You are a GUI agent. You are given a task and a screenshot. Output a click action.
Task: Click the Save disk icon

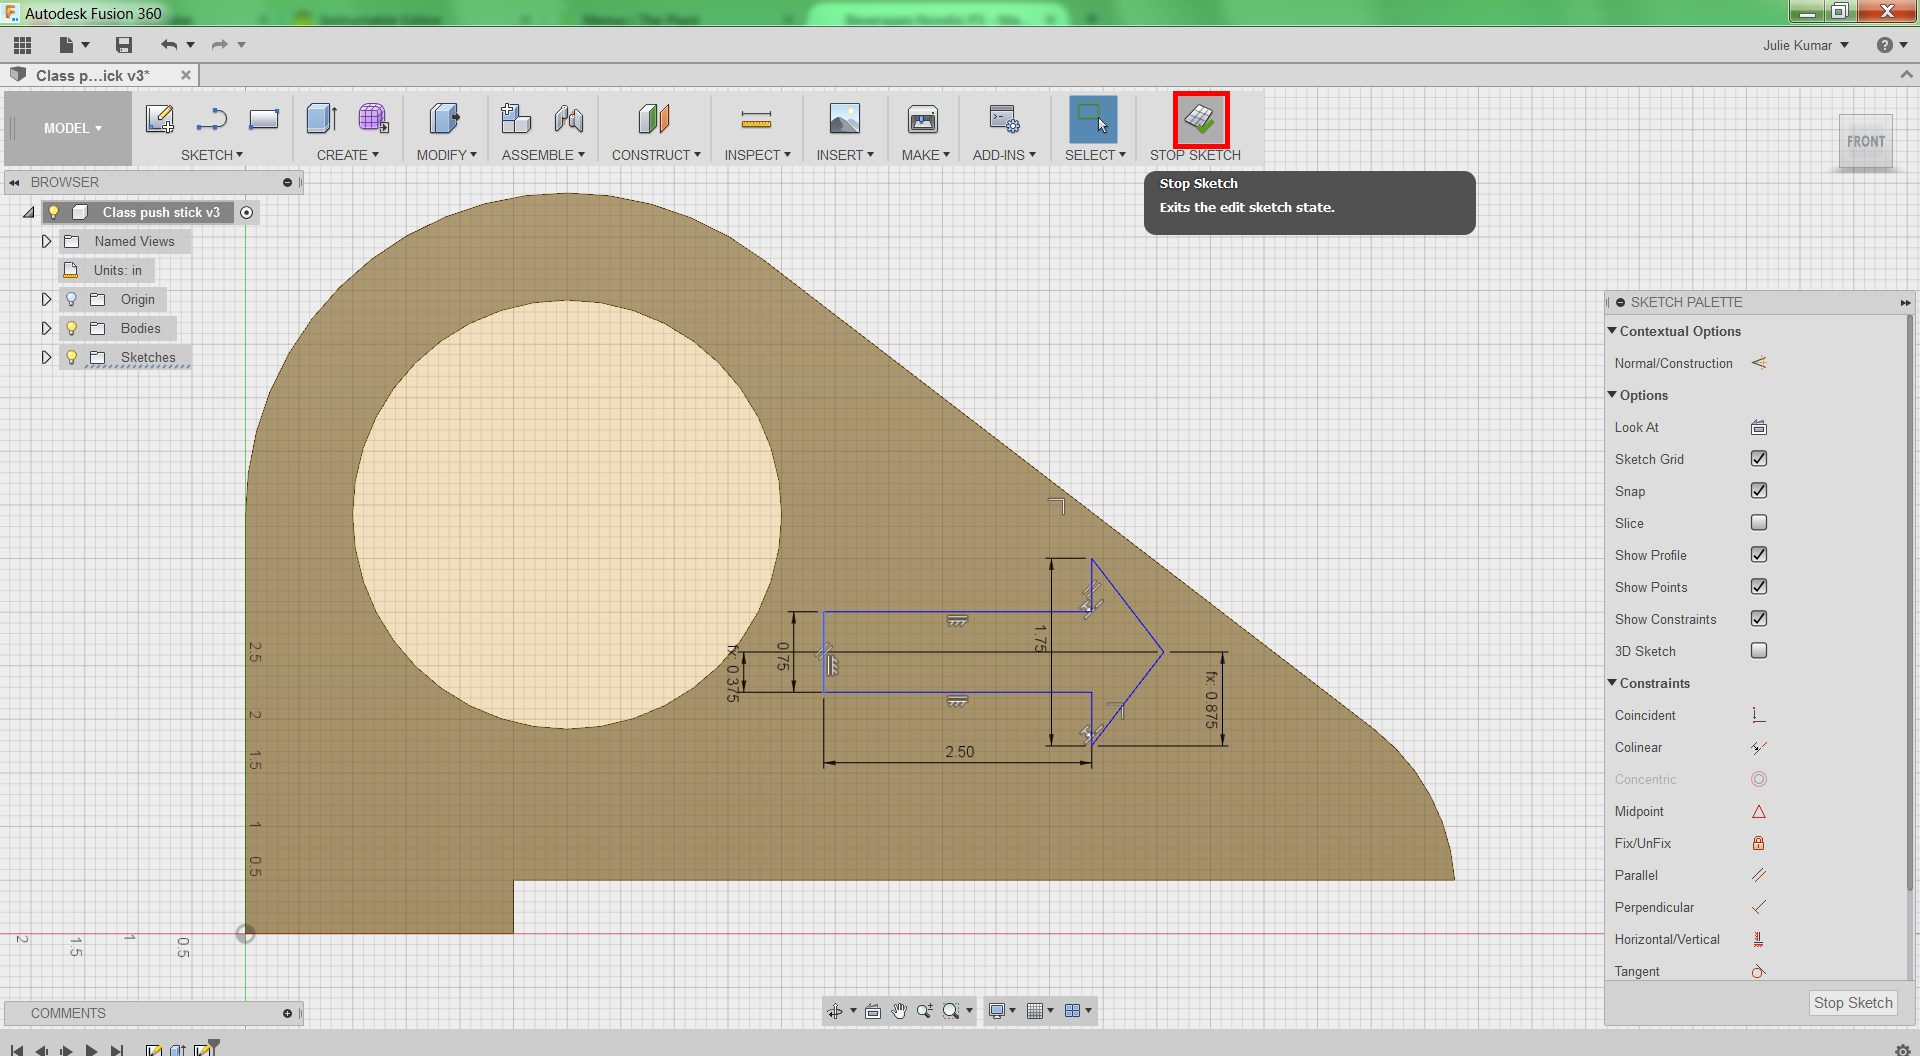coord(124,45)
